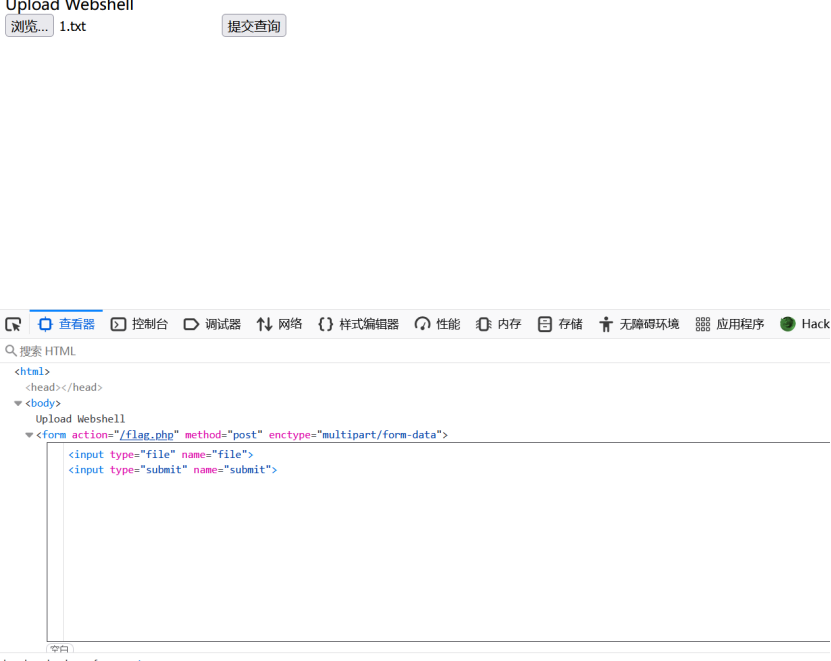
Task: Click the name="submit" attribute
Action: coord(232,470)
